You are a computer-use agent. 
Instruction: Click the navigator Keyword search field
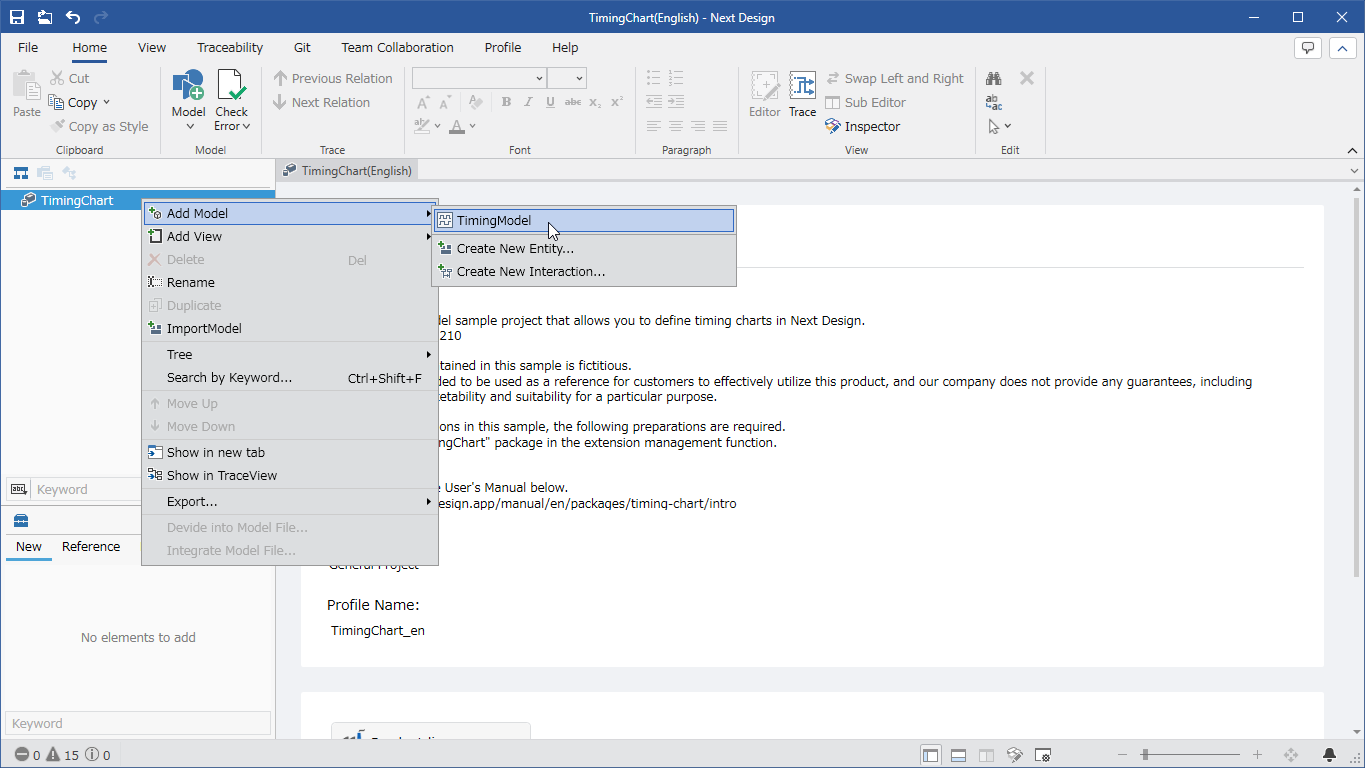(87, 489)
